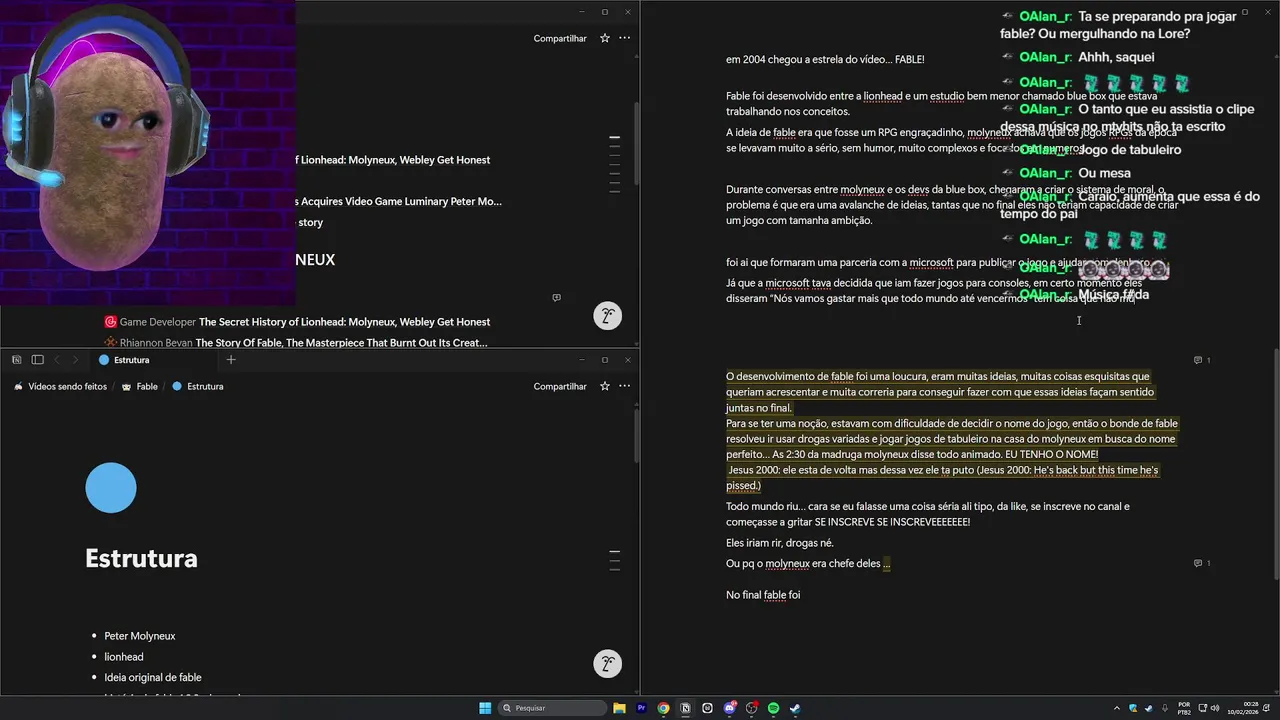Open comment bubble beside 'O desenvolvimento de fable' paragraph
Viewport: 1280px width, 720px height.
coord(1202,360)
